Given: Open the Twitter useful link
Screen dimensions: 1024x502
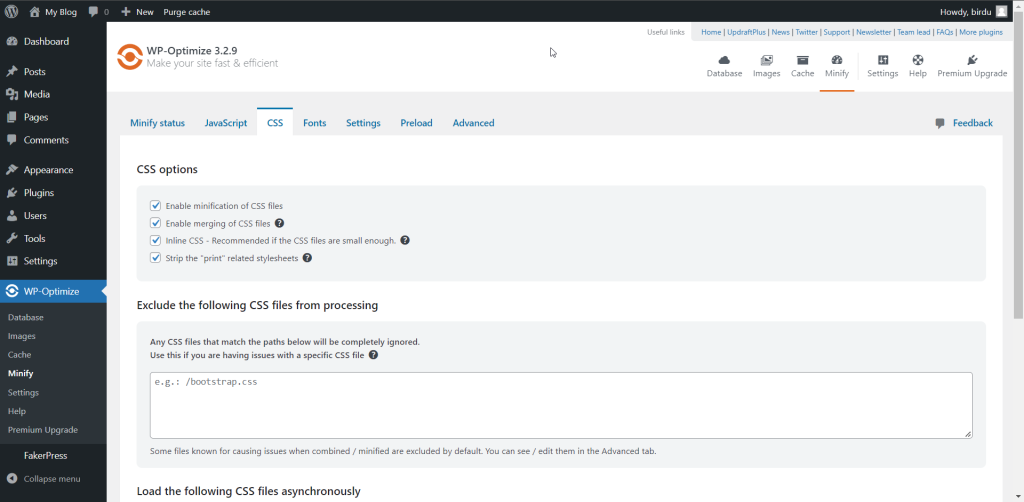Looking at the screenshot, I should pos(807,32).
